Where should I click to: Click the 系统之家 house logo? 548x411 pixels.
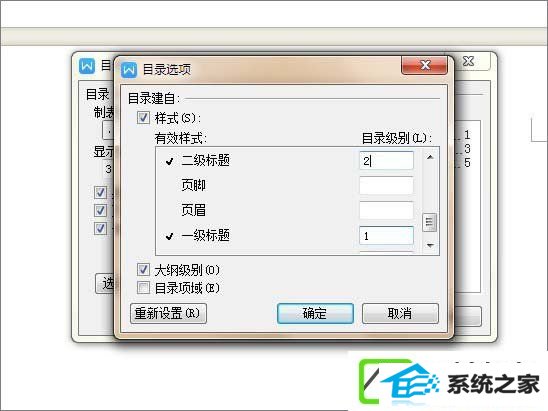click(400, 383)
